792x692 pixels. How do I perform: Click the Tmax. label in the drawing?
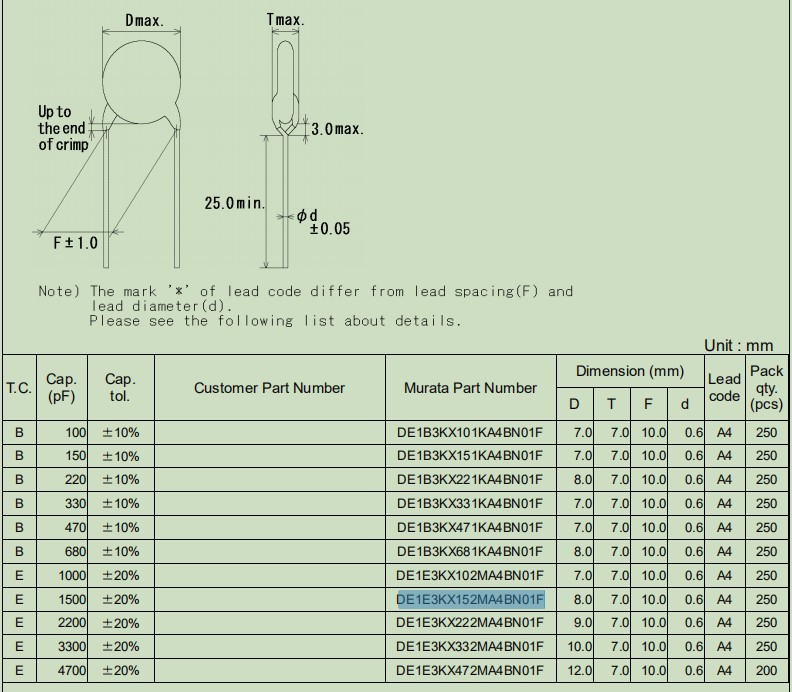click(285, 20)
